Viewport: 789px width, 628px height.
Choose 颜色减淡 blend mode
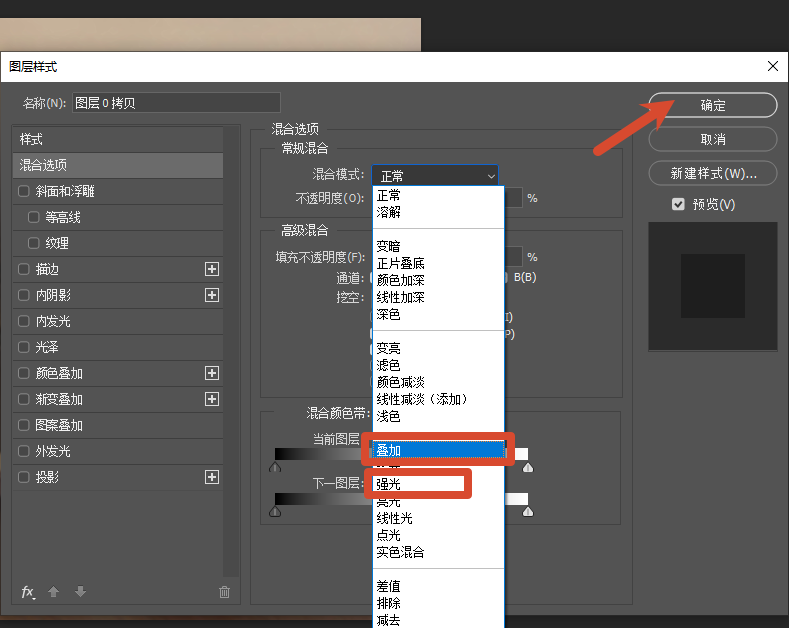pyautogui.click(x=438, y=382)
